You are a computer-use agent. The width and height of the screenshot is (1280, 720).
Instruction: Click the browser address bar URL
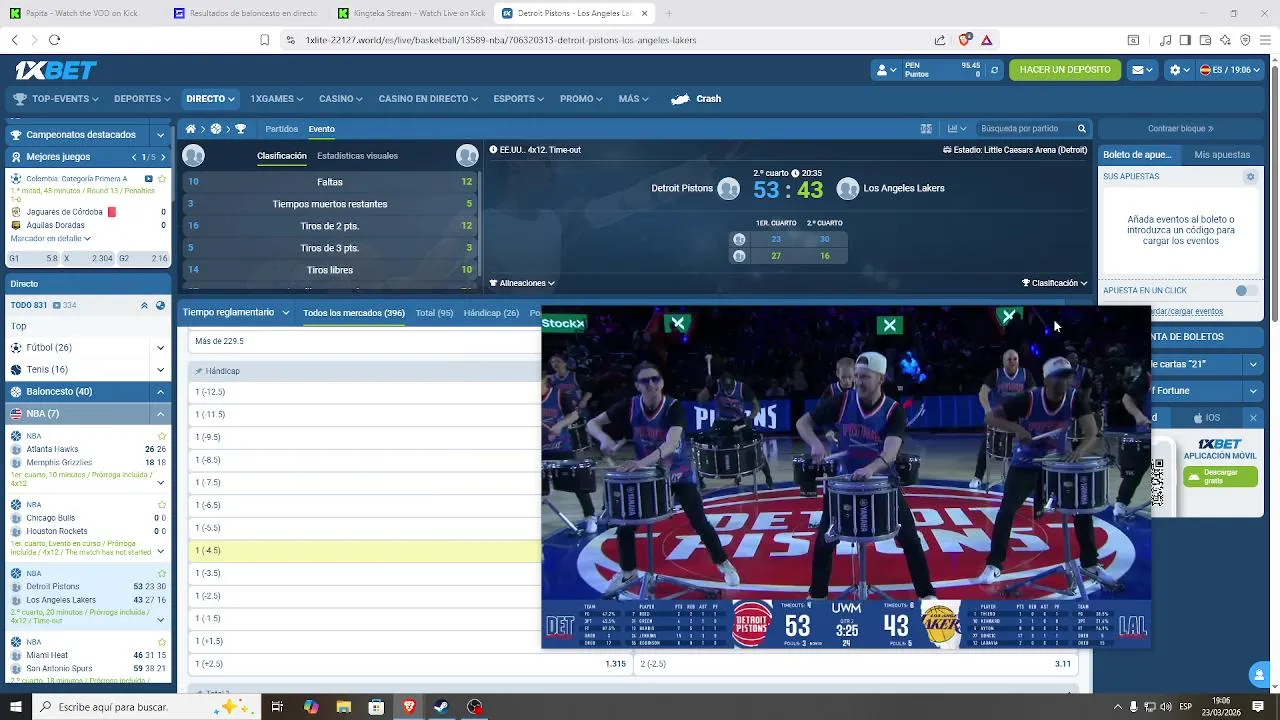coord(501,40)
